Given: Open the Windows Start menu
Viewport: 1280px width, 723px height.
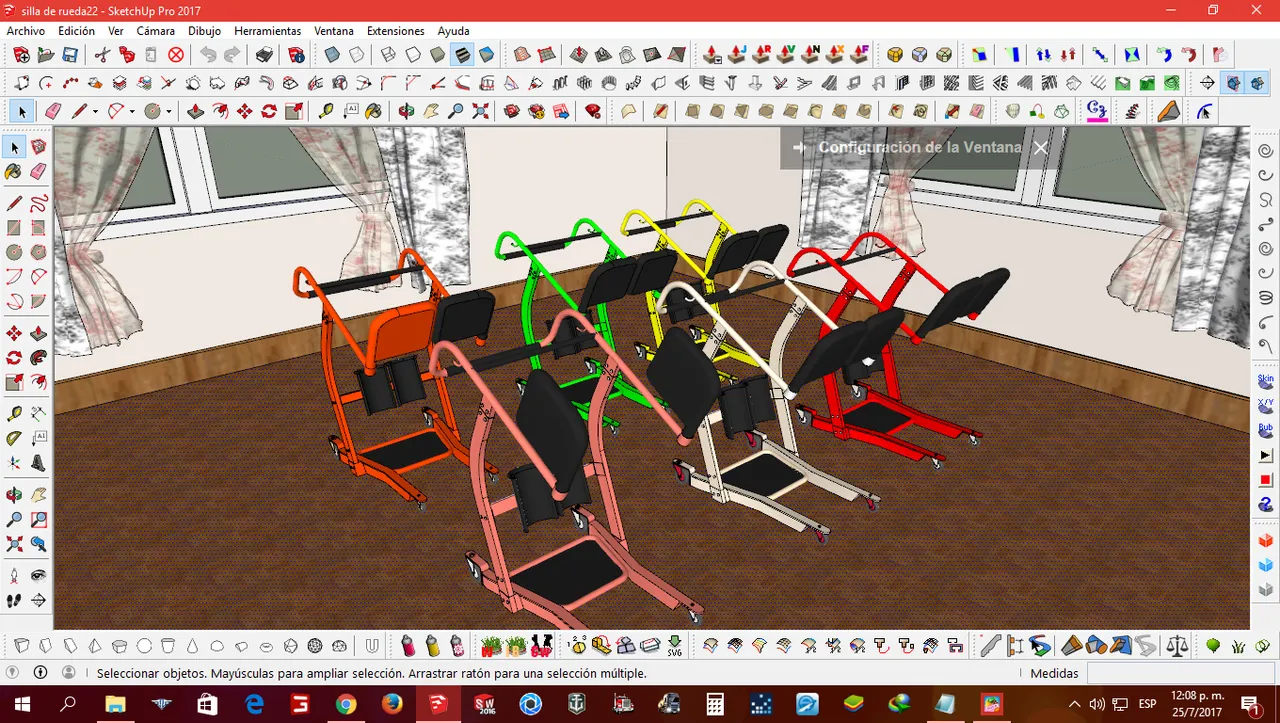Looking at the screenshot, I should click(x=22, y=705).
